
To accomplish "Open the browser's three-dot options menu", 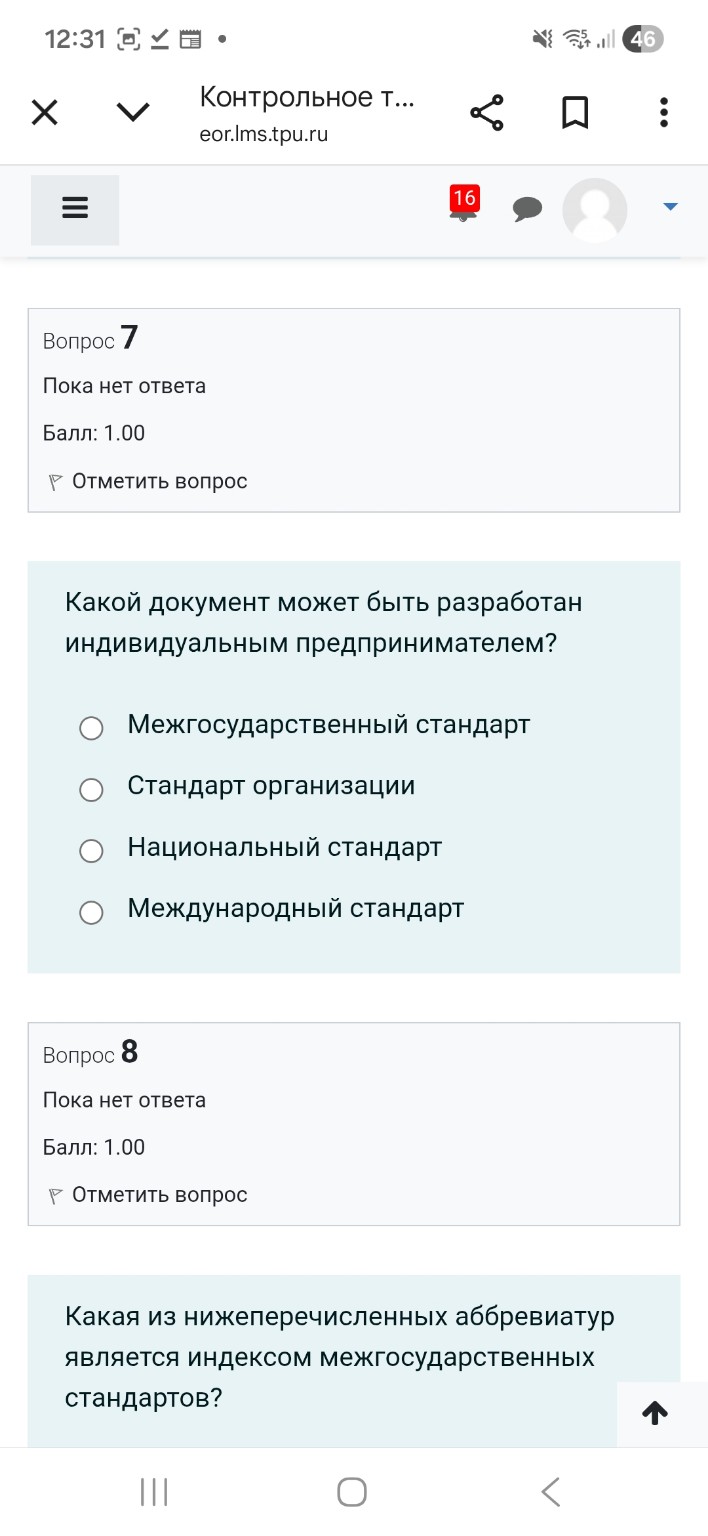I will [x=663, y=112].
